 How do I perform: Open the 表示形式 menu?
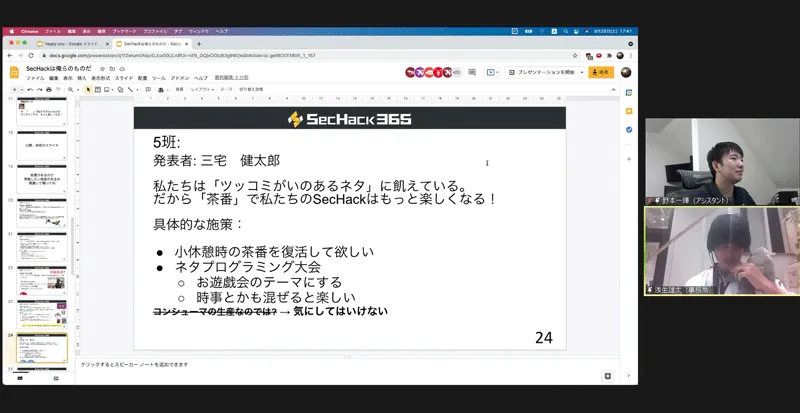(x=101, y=78)
